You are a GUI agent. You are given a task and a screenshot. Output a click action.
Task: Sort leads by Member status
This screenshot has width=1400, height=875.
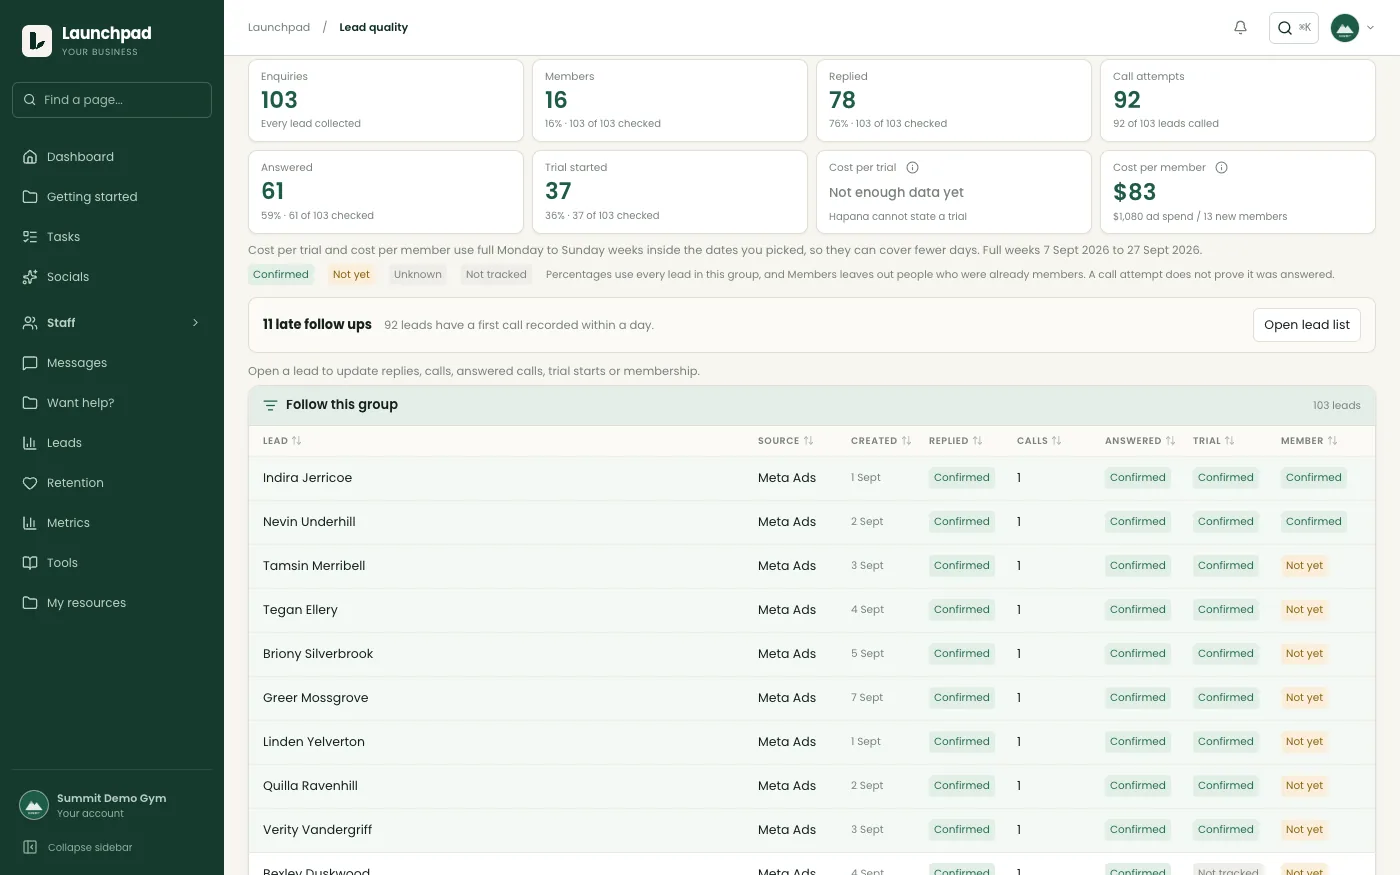pyautogui.click(x=1309, y=441)
